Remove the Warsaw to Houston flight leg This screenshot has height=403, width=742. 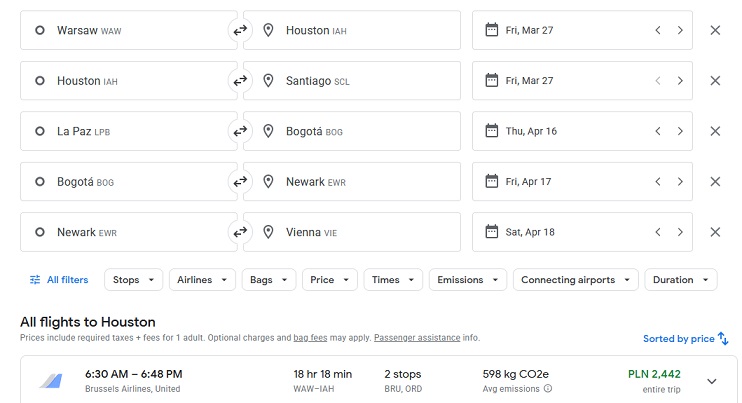[715, 30]
